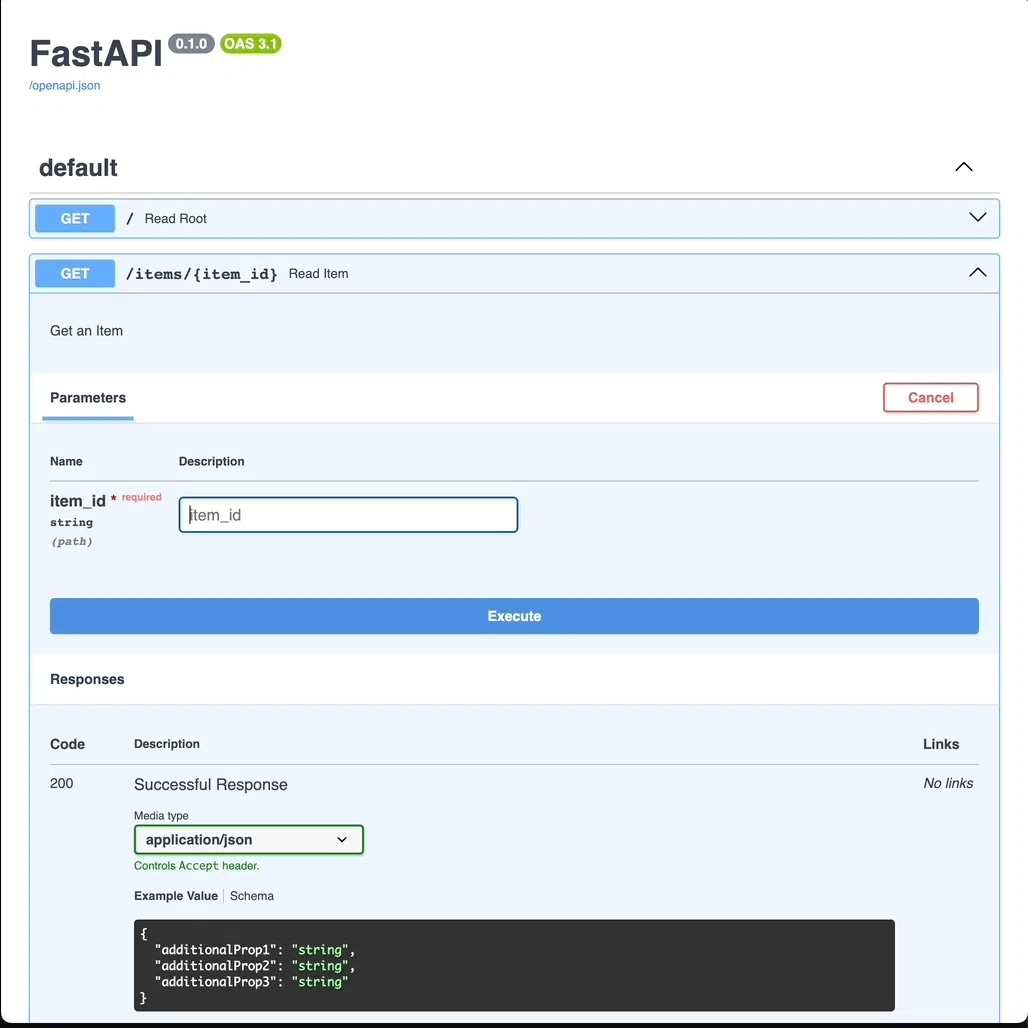Click the 'Media type' label
This screenshot has width=1028, height=1028.
tap(161, 816)
